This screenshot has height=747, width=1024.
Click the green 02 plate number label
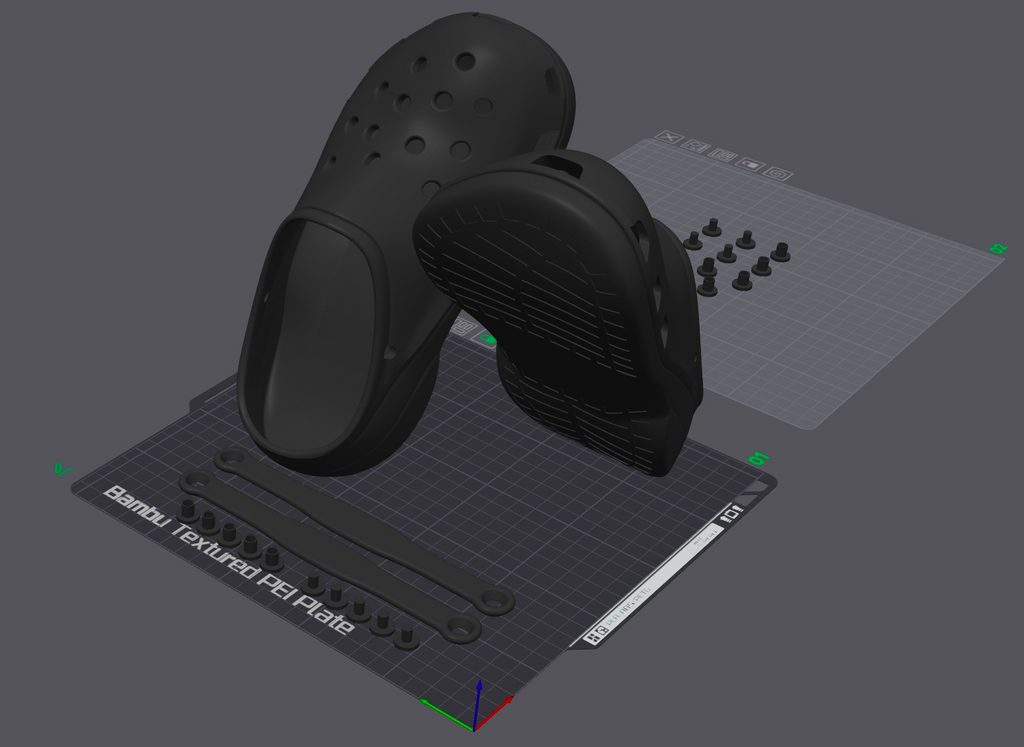(999, 249)
